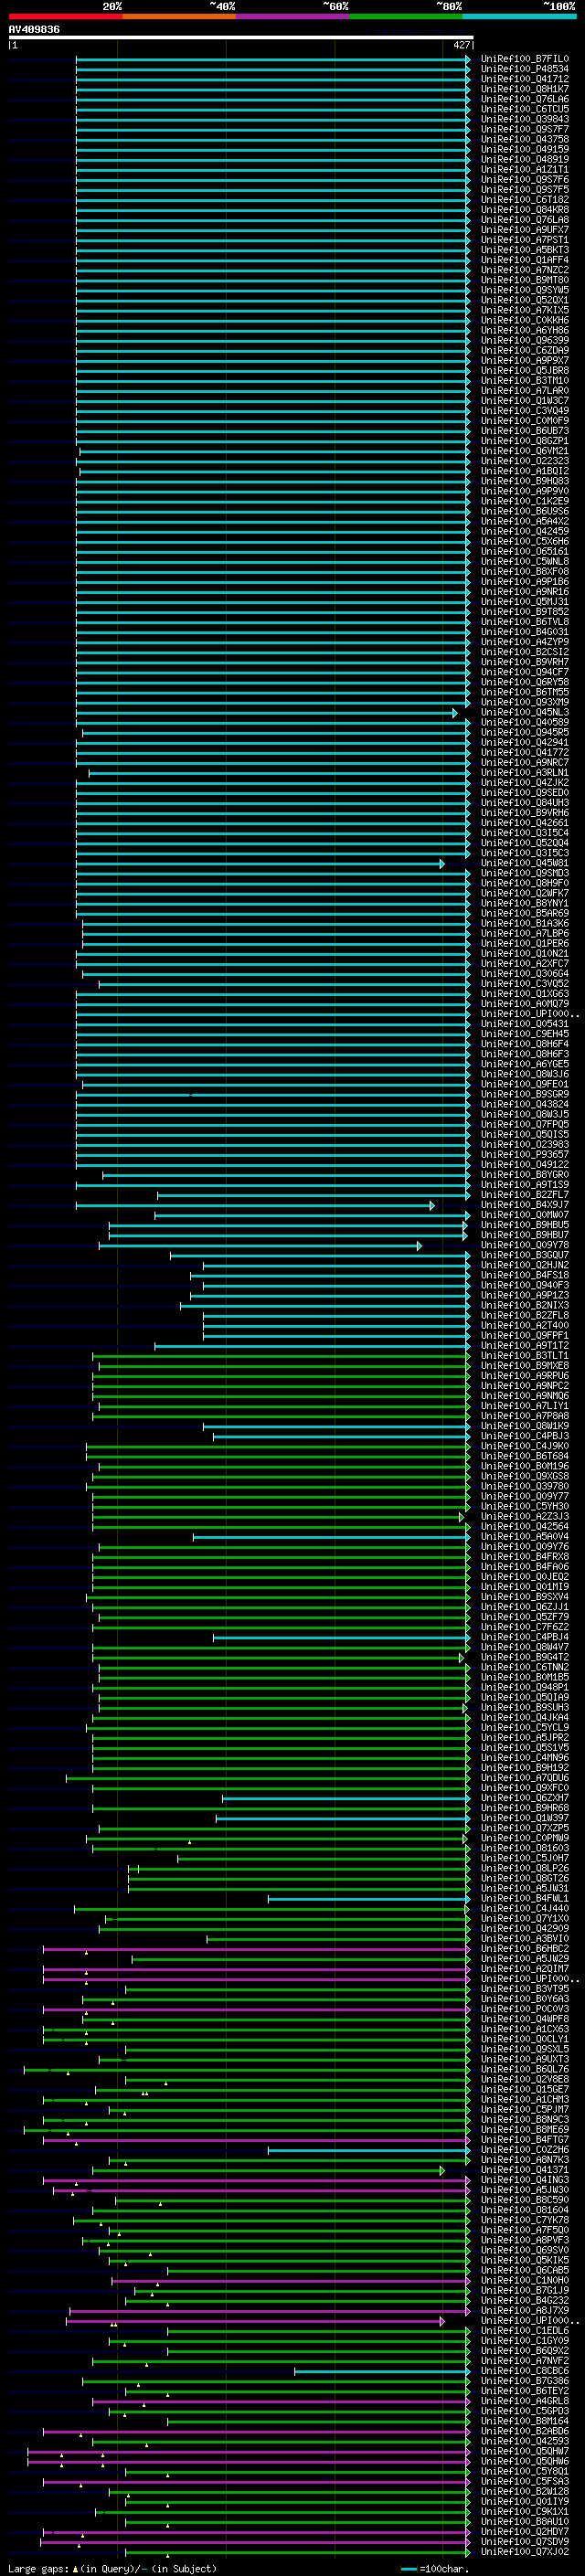Click label UniRef100_Q1AFF4

click(524, 260)
